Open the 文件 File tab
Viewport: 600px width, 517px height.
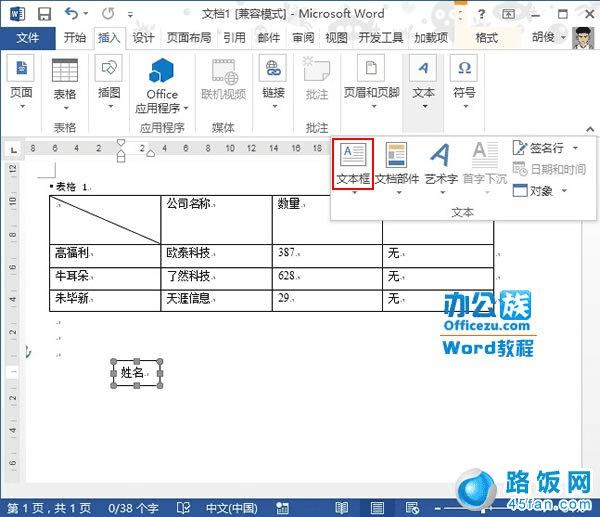coord(28,38)
